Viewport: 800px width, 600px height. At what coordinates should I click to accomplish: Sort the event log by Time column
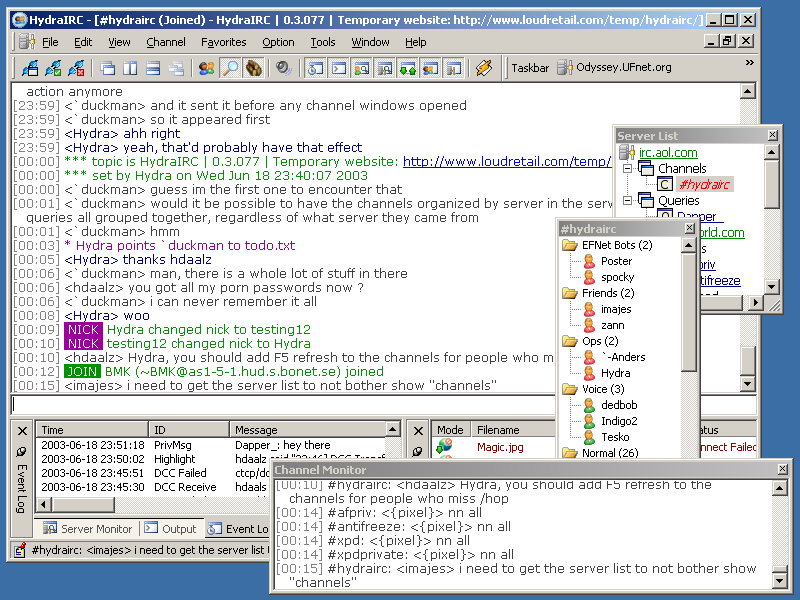tap(92, 430)
